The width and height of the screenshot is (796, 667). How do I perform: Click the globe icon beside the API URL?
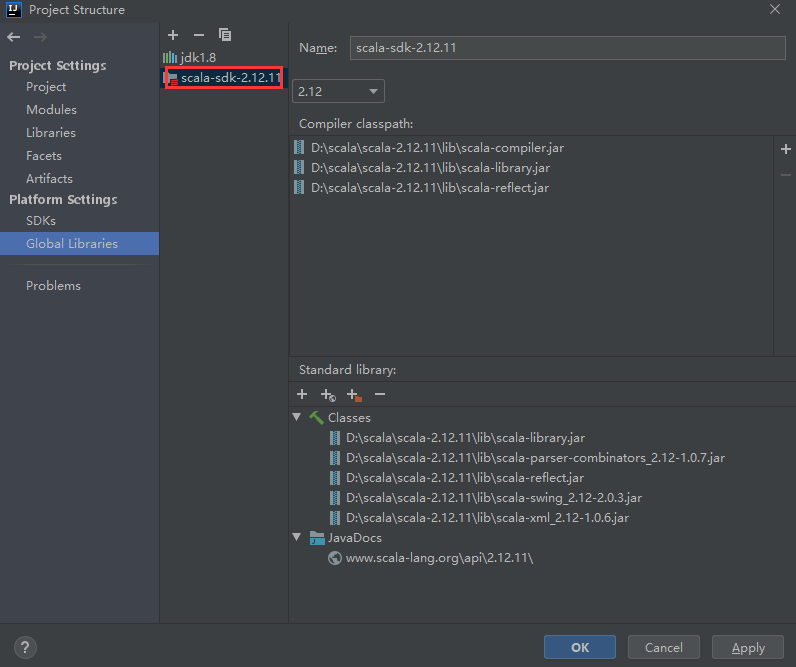(x=335, y=558)
